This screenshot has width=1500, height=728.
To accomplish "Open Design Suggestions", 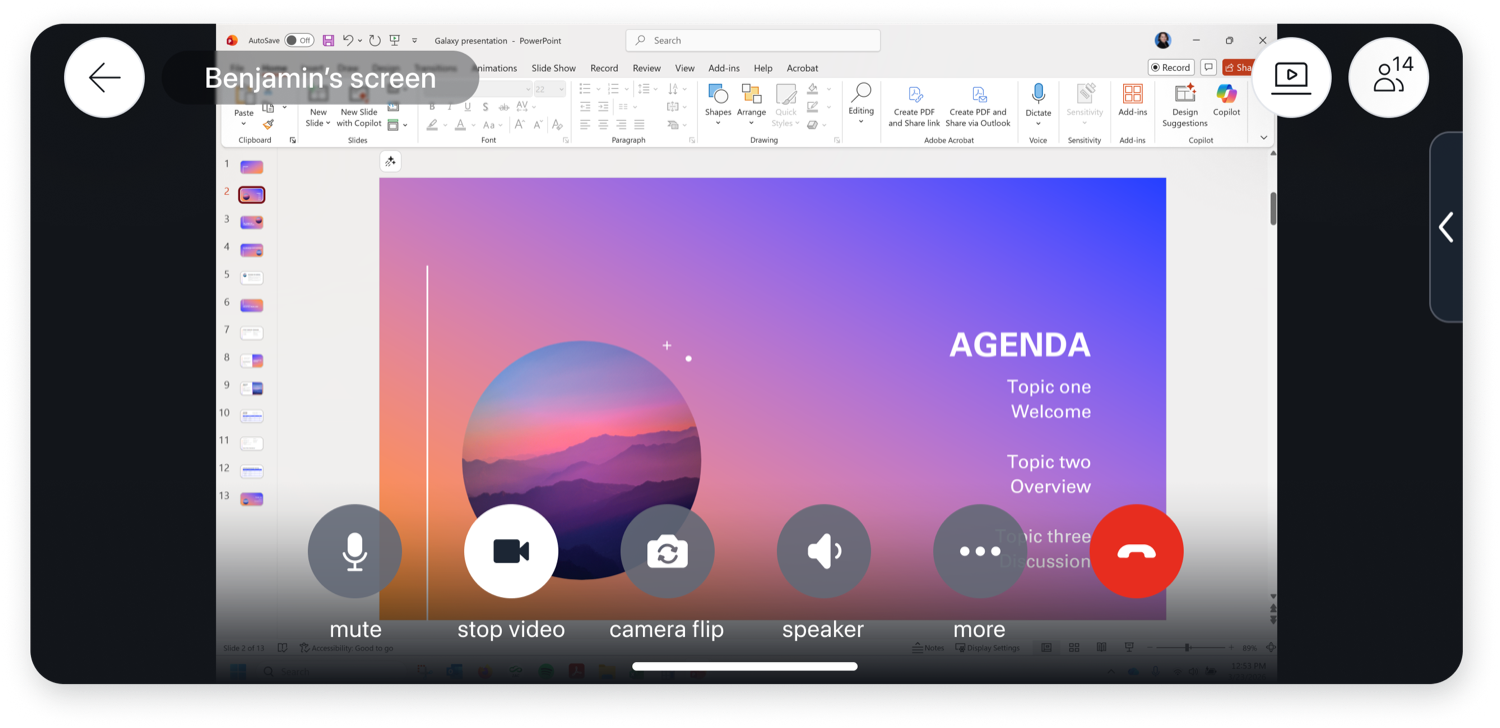I will (1184, 104).
